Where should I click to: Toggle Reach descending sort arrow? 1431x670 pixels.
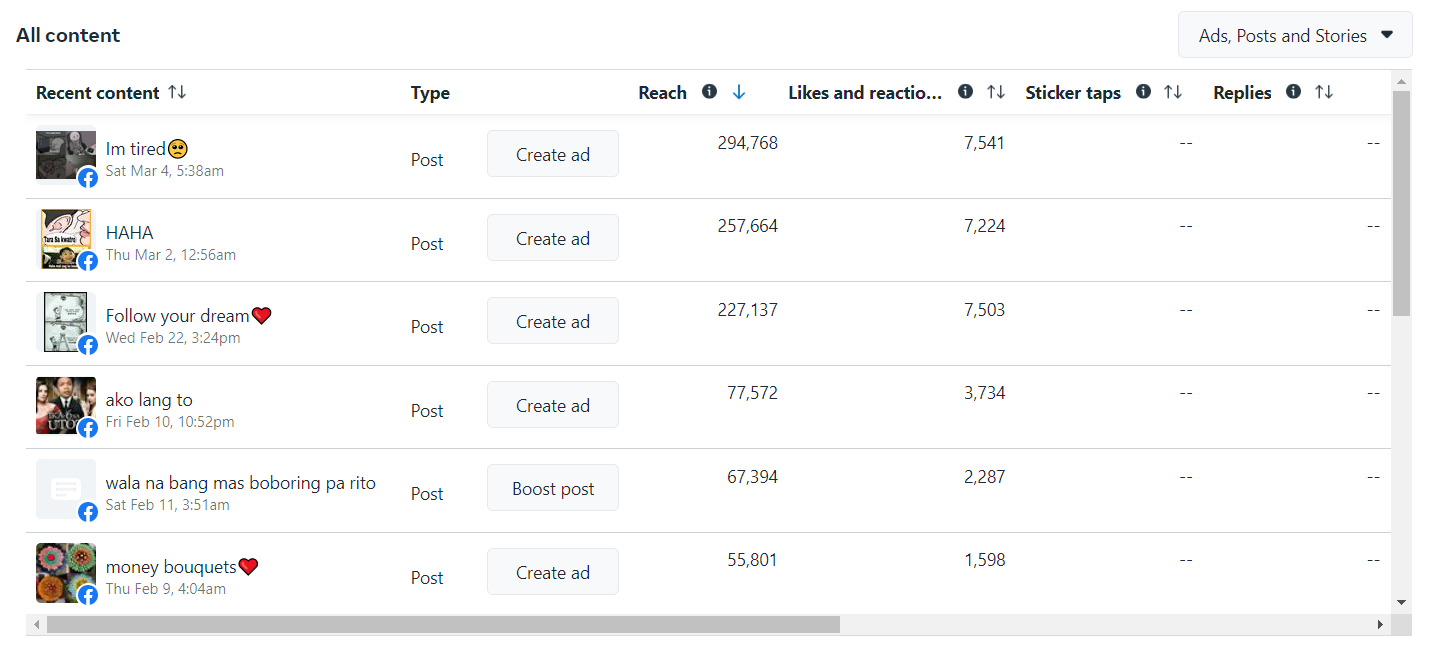tap(739, 92)
